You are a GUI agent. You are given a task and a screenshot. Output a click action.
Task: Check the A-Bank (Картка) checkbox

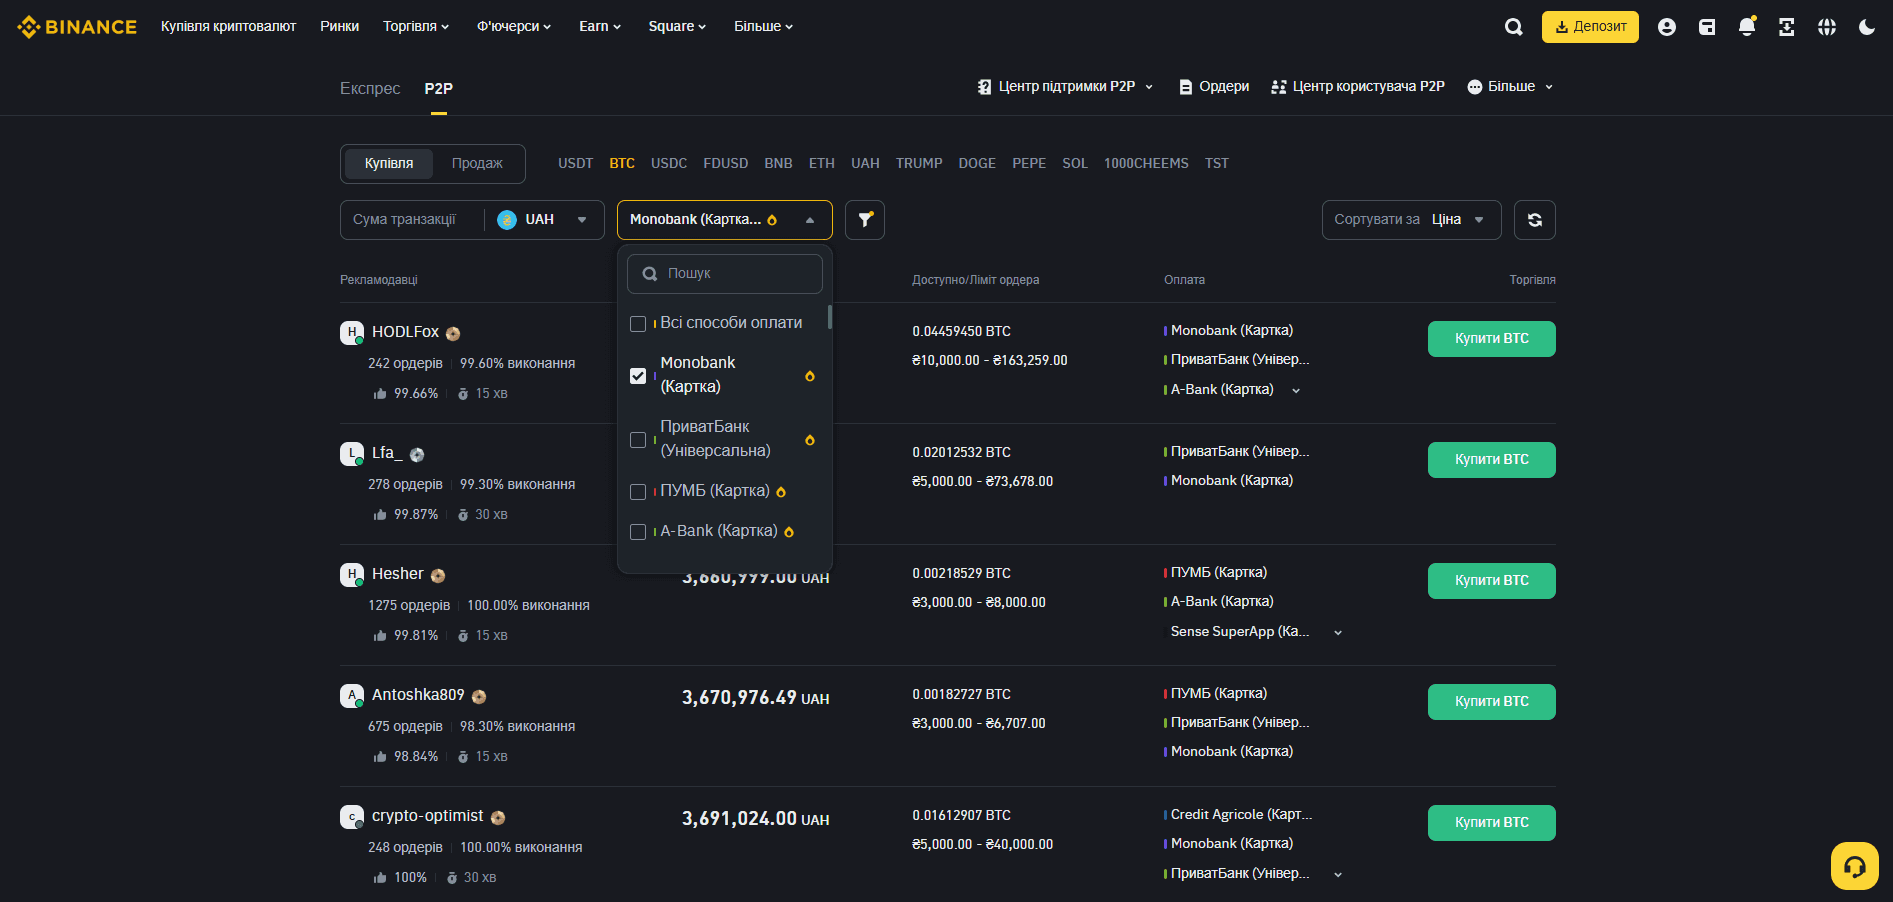pos(638,532)
